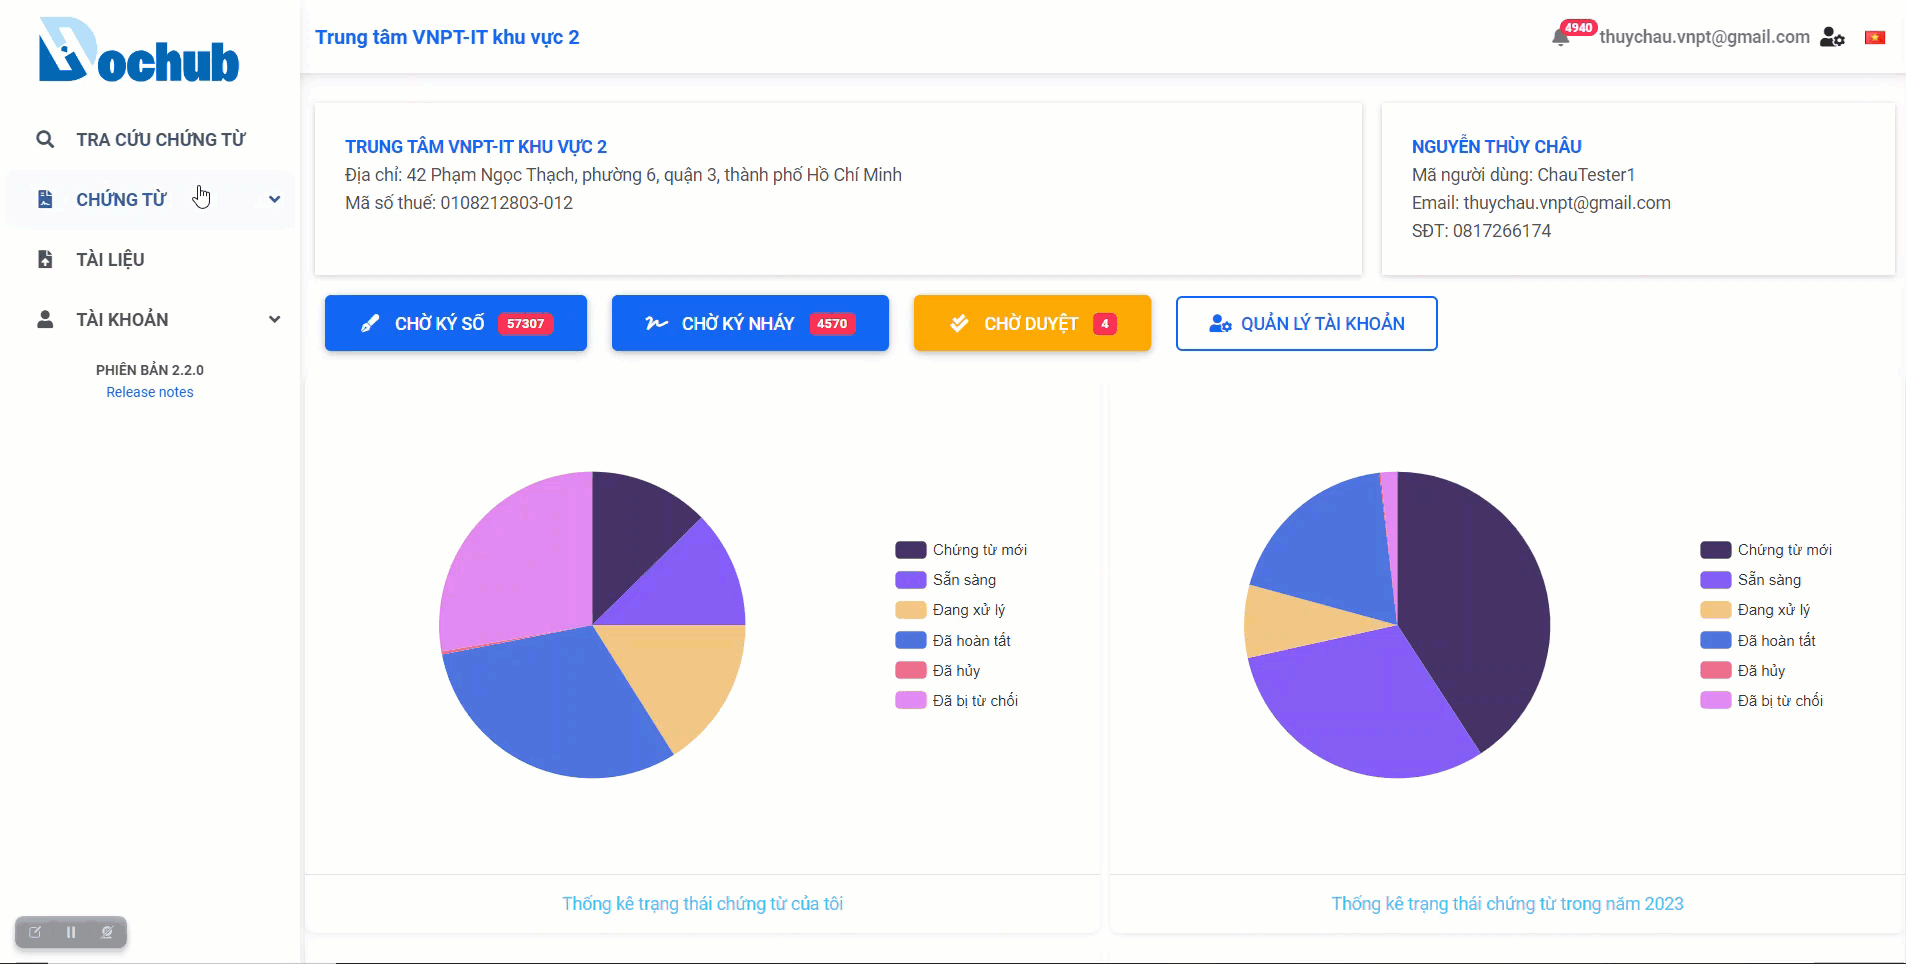
Task: Click the users-gear icon on Quản lý tài khoản
Action: [x=1220, y=323]
